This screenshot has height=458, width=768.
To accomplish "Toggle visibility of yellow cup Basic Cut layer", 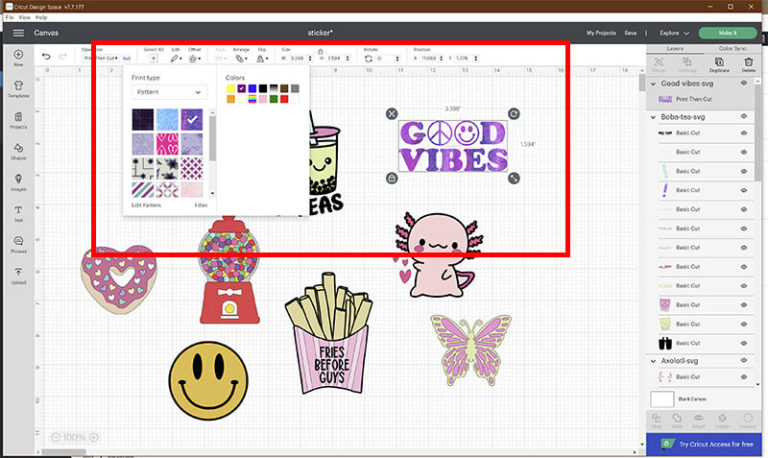I will coord(744,324).
